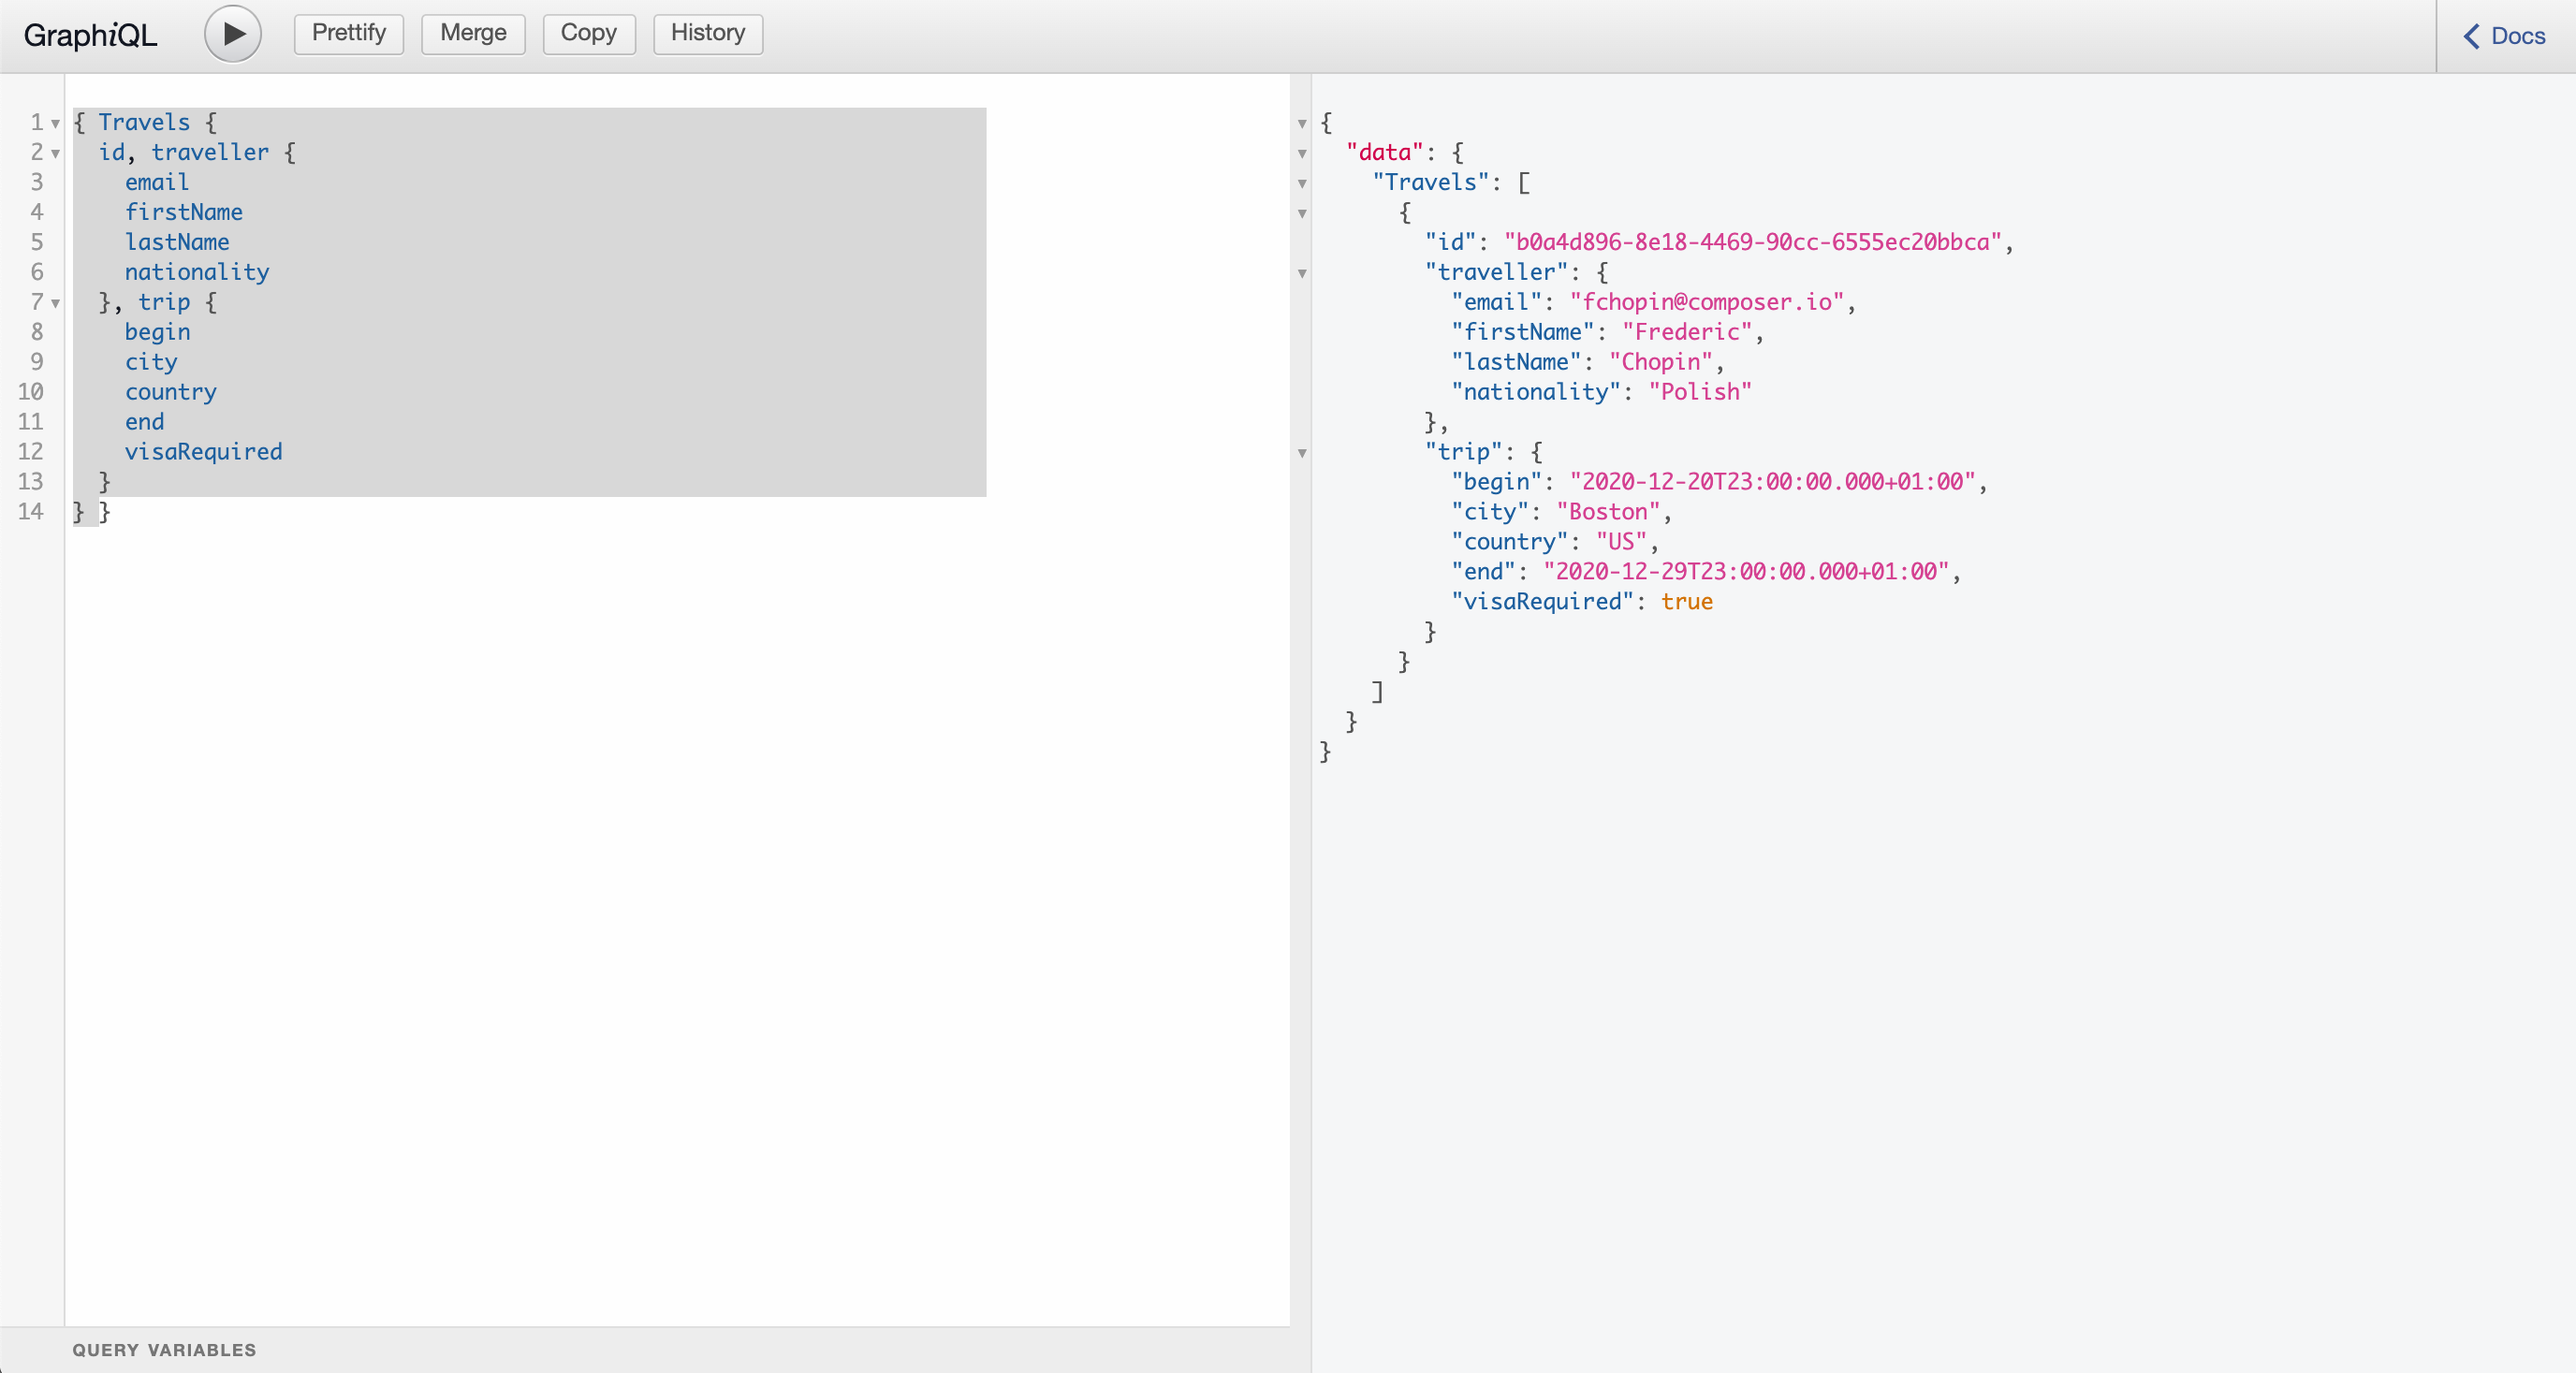Screen dimensions: 2576x1373
Task: Click the Copy button to copy query
Action: pyautogui.click(x=588, y=31)
